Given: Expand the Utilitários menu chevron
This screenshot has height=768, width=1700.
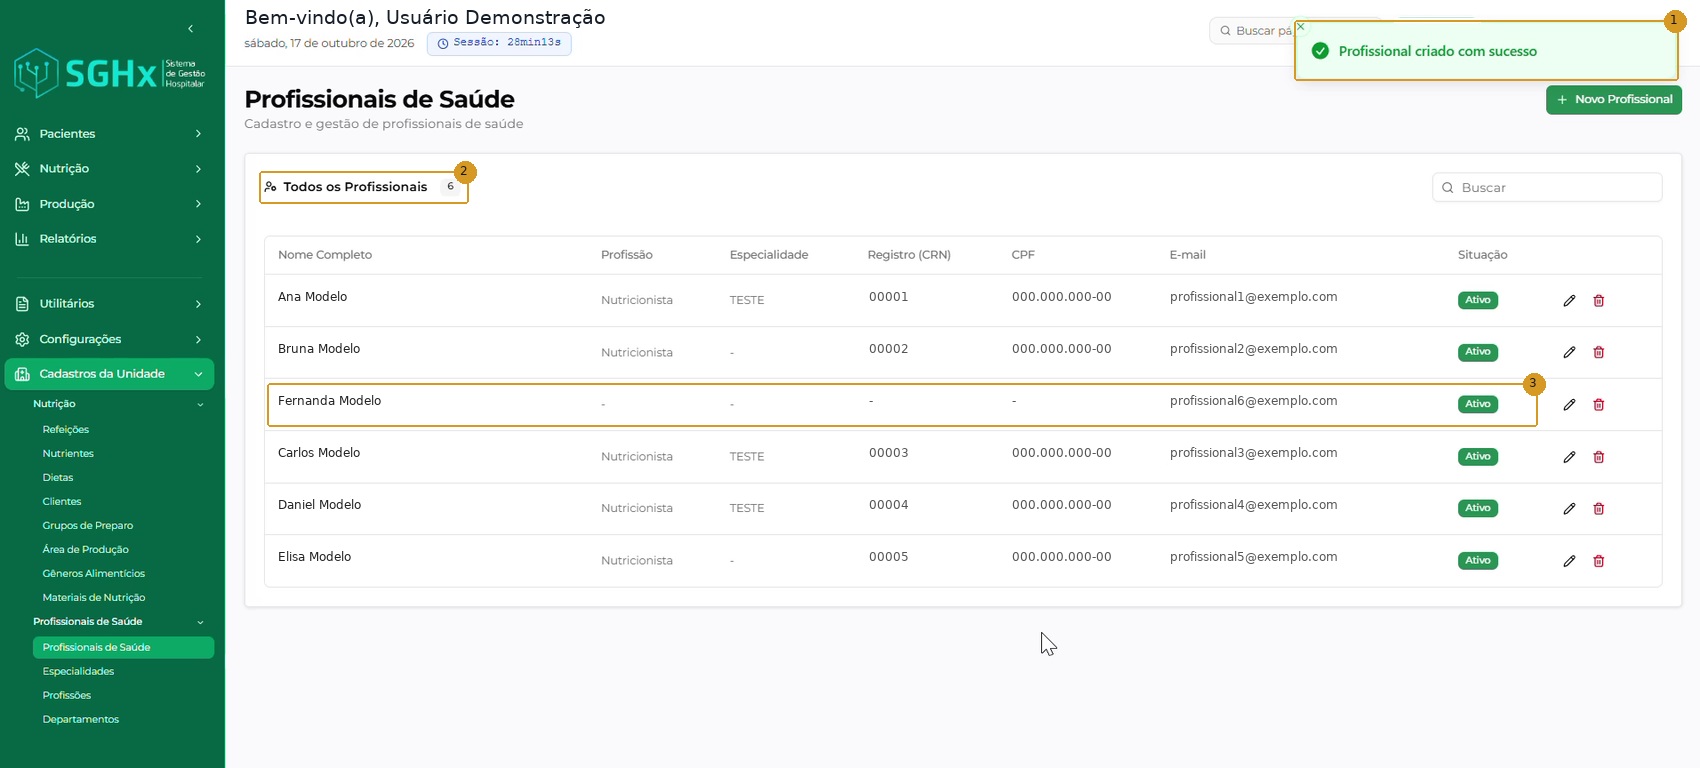Looking at the screenshot, I should (198, 304).
